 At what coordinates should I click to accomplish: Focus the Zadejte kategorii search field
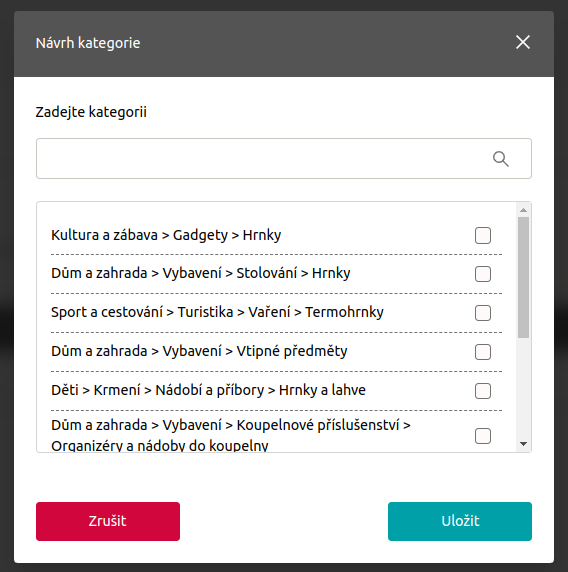(283, 158)
